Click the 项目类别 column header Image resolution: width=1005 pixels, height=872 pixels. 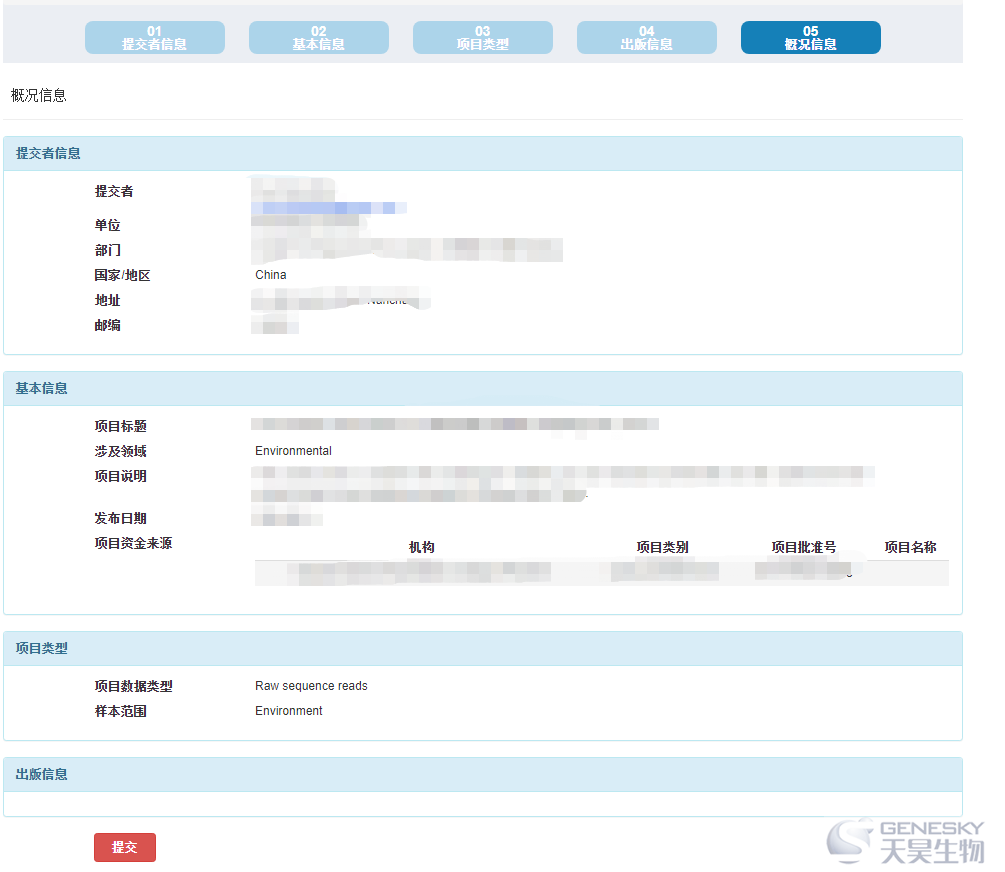(x=662, y=547)
